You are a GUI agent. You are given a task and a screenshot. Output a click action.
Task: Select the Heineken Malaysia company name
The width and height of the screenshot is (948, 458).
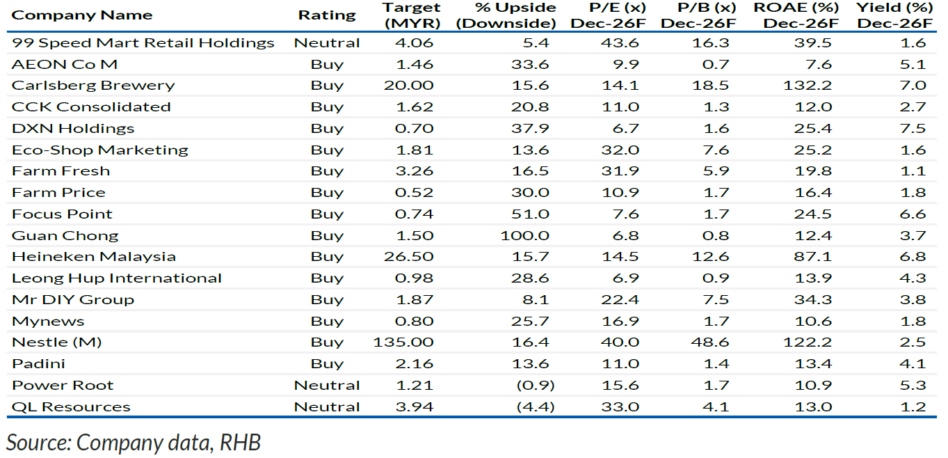[x=94, y=257]
